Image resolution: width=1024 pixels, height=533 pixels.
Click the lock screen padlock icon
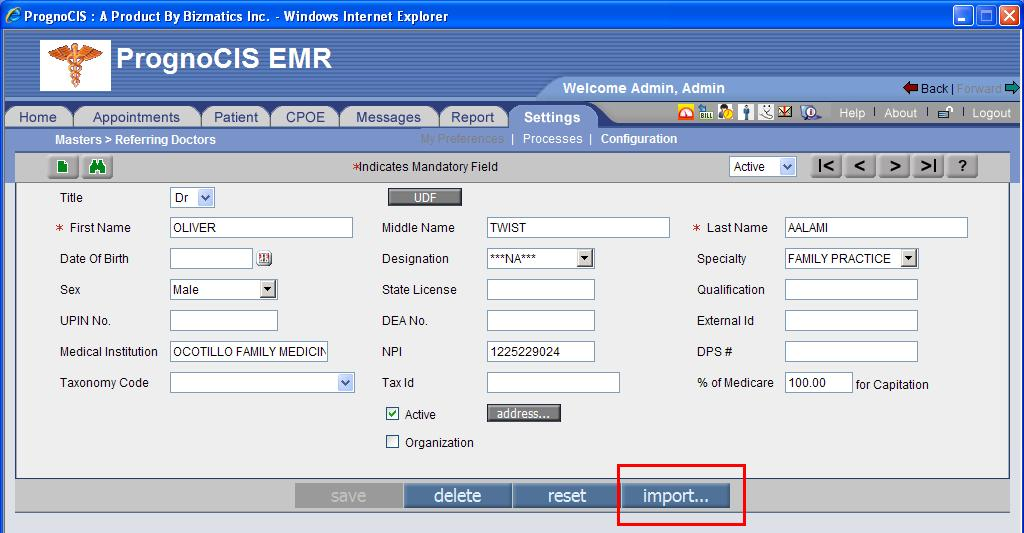[944, 113]
